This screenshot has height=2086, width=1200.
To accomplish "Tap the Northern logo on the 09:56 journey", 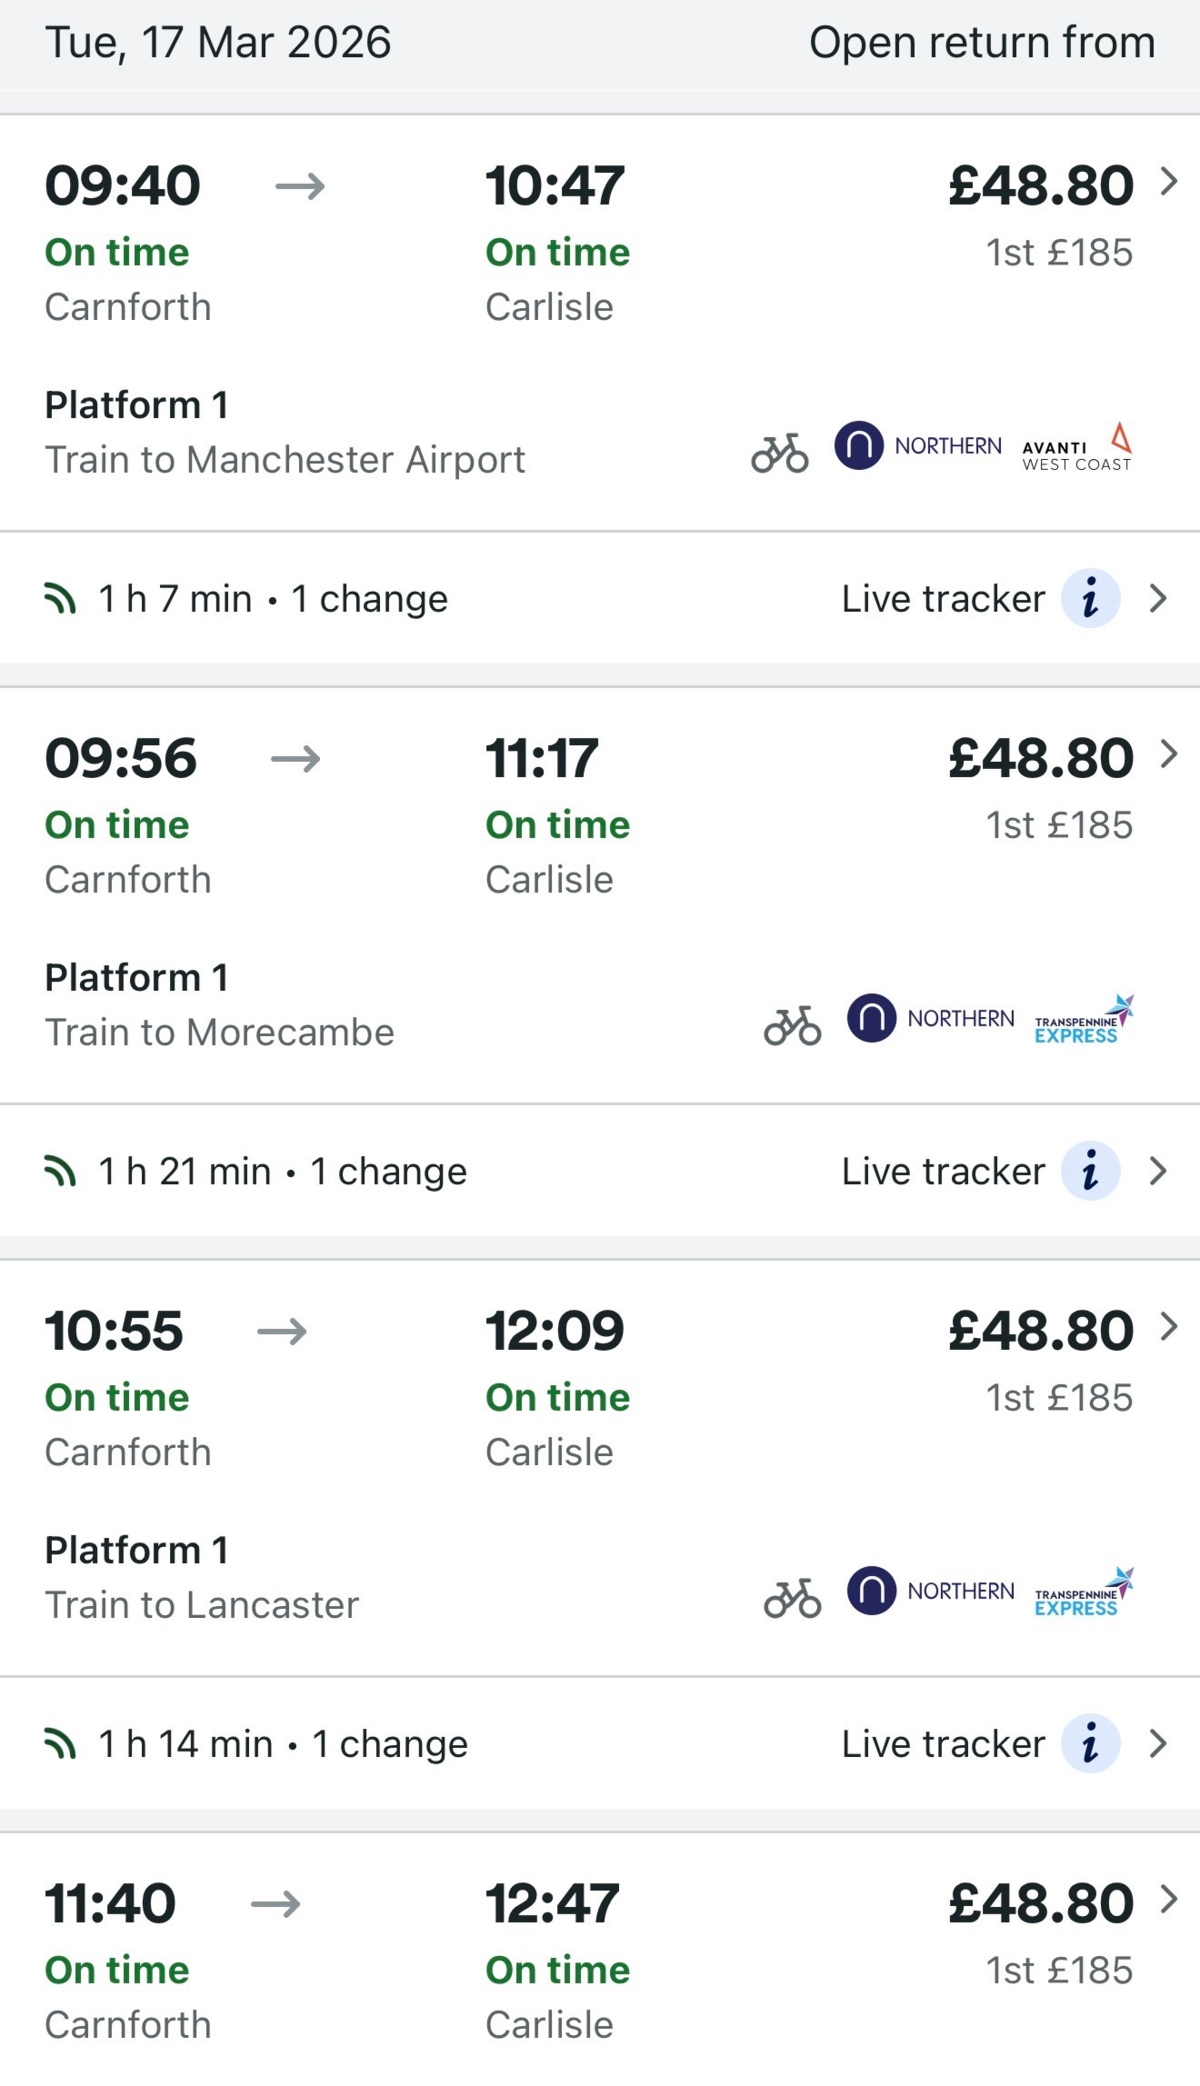I will [x=930, y=1018].
